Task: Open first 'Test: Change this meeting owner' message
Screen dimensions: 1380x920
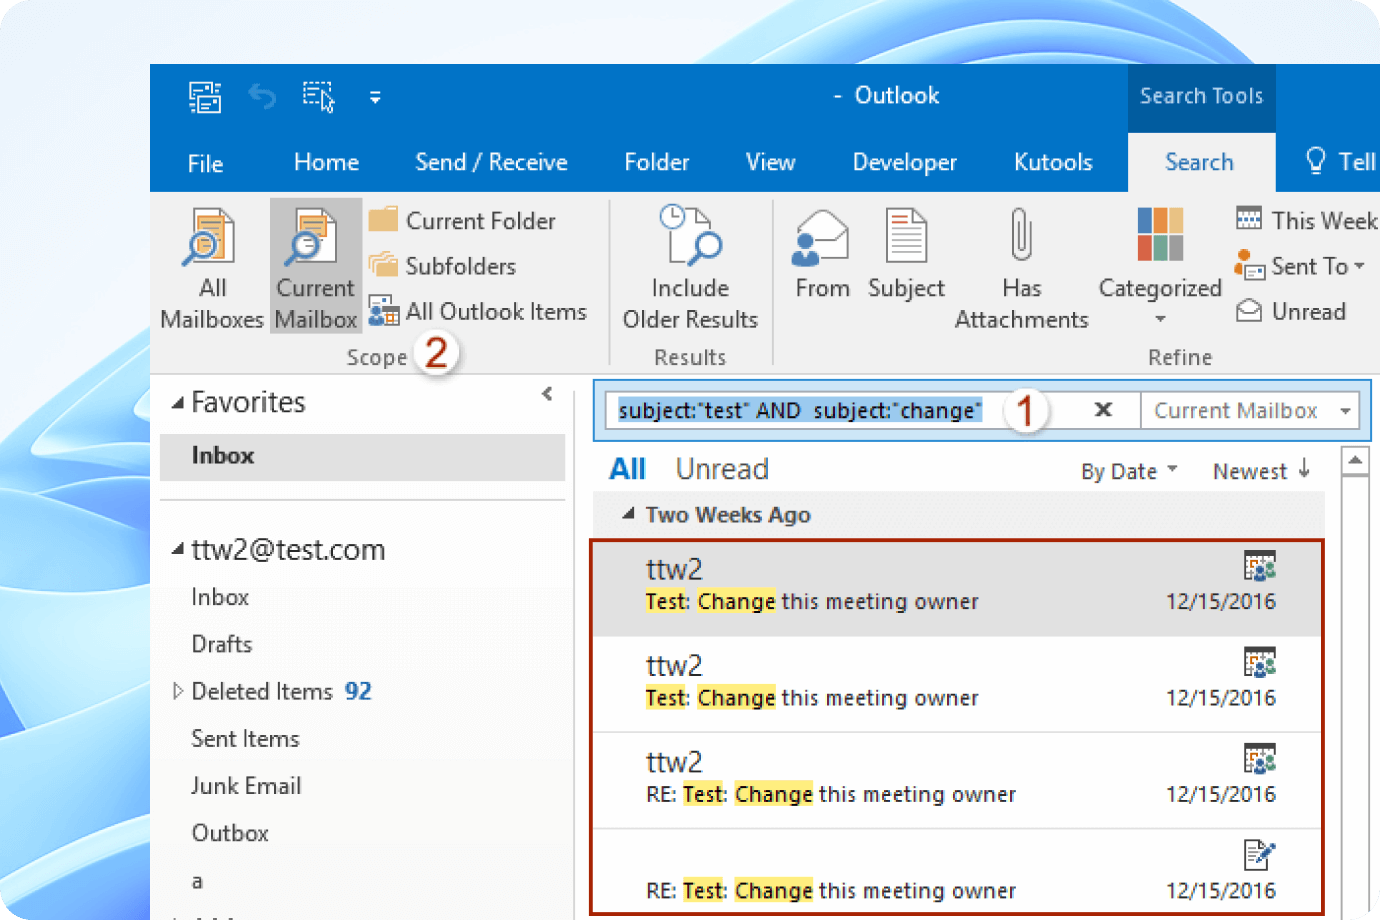Action: pyautogui.click(x=957, y=589)
